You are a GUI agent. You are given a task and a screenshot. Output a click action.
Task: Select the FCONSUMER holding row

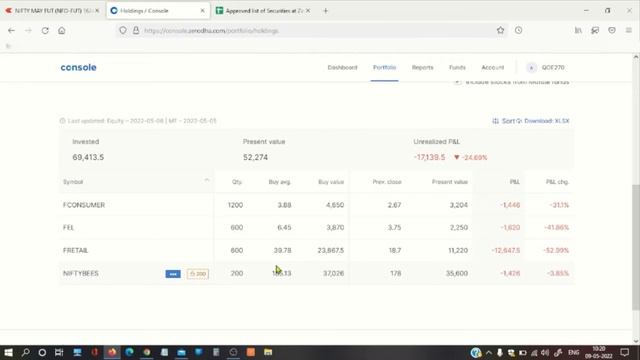316,205
